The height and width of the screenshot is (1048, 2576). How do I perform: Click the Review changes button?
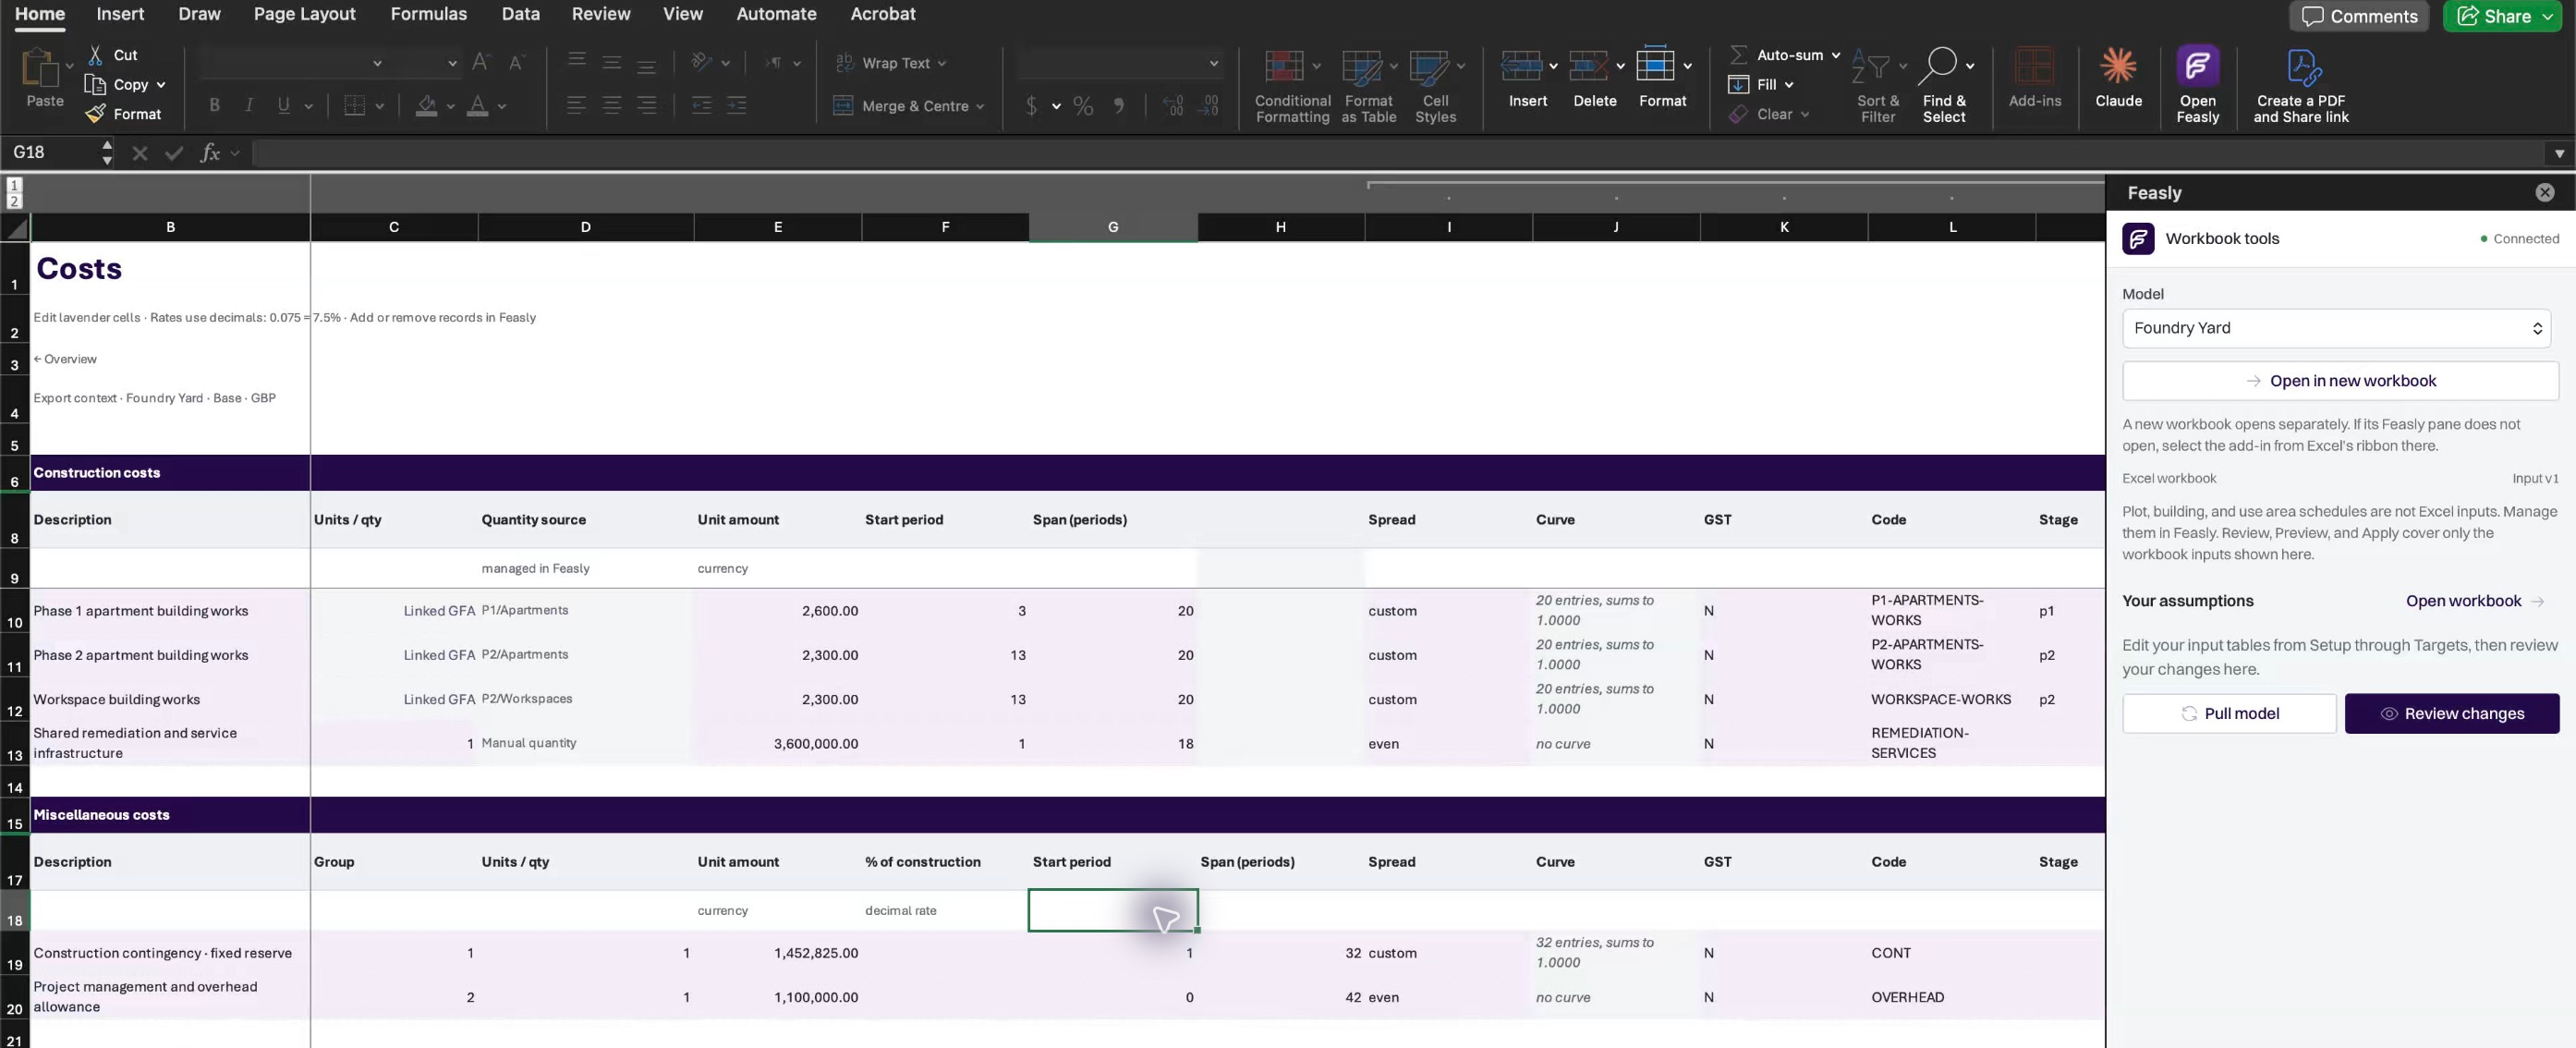click(2451, 713)
